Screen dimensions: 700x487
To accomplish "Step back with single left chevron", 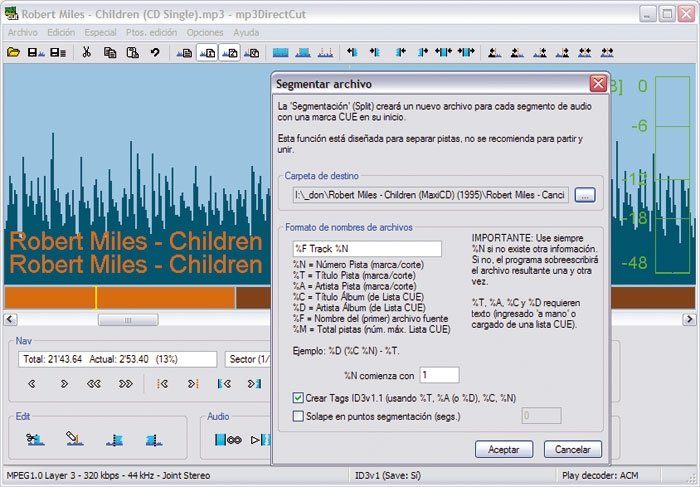I will pyautogui.click(x=32, y=383).
